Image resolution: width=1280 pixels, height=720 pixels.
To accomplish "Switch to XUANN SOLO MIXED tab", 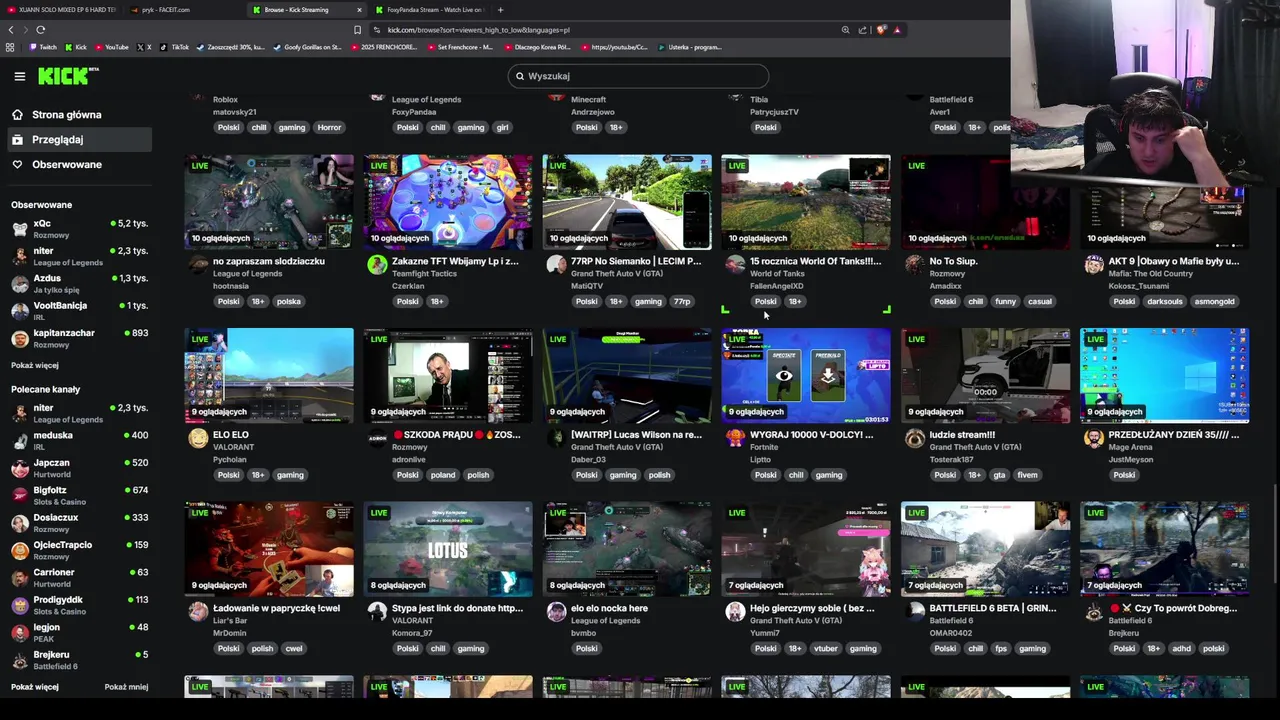I will click(61, 10).
